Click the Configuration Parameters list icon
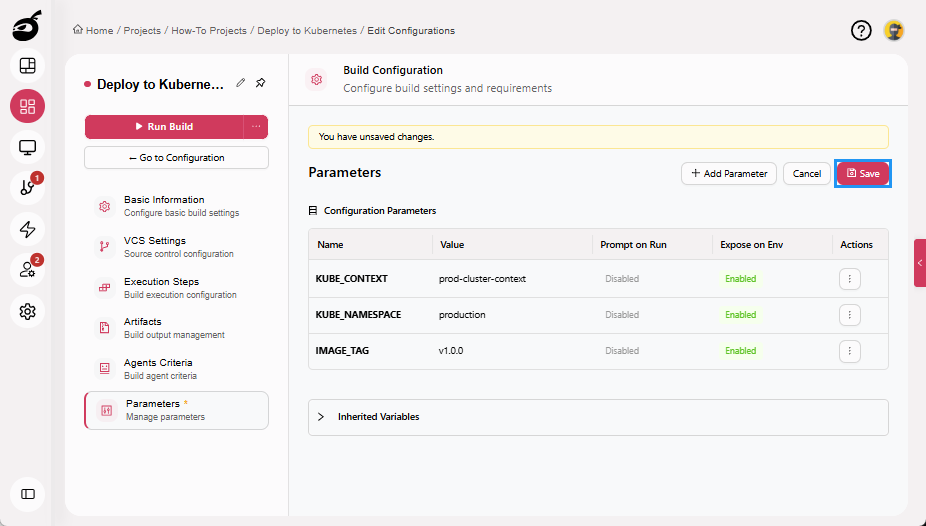This screenshot has height=526, width=926. tap(313, 211)
